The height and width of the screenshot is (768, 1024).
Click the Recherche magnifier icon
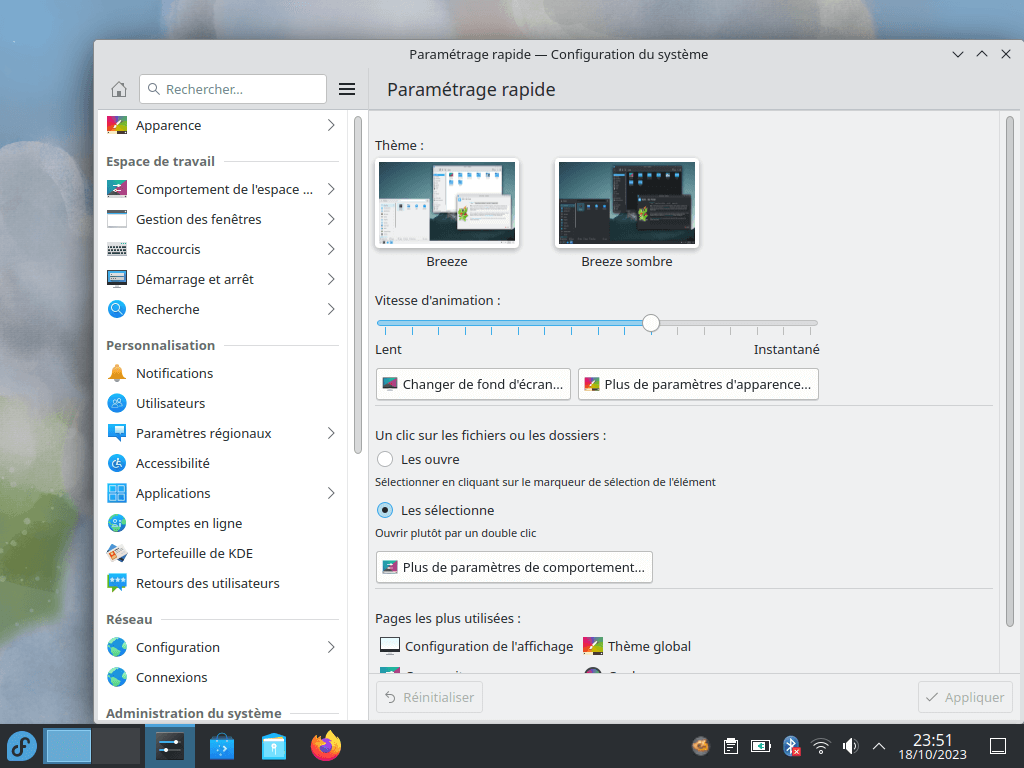117,310
